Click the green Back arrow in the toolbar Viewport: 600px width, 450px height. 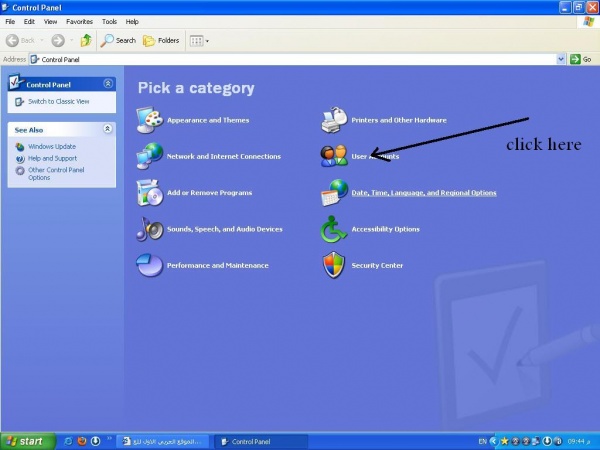click(x=12, y=40)
